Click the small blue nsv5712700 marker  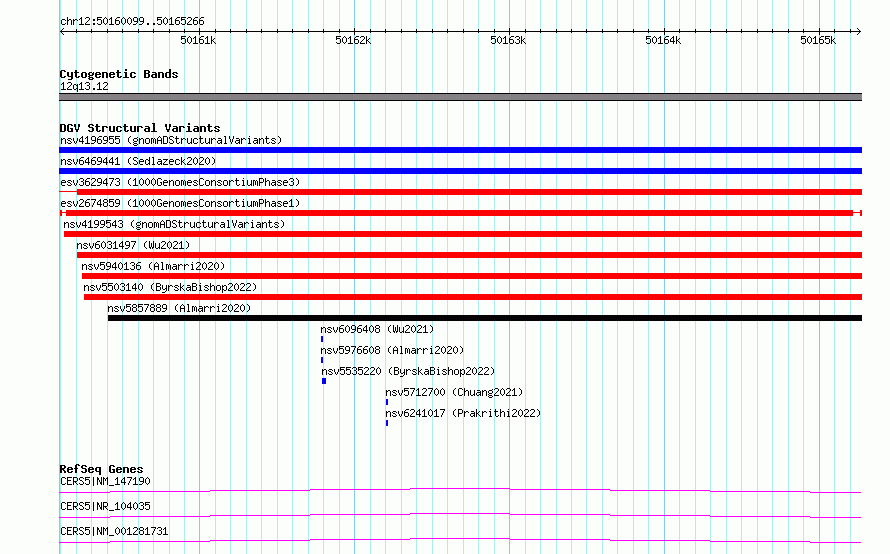(x=387, y=402)
